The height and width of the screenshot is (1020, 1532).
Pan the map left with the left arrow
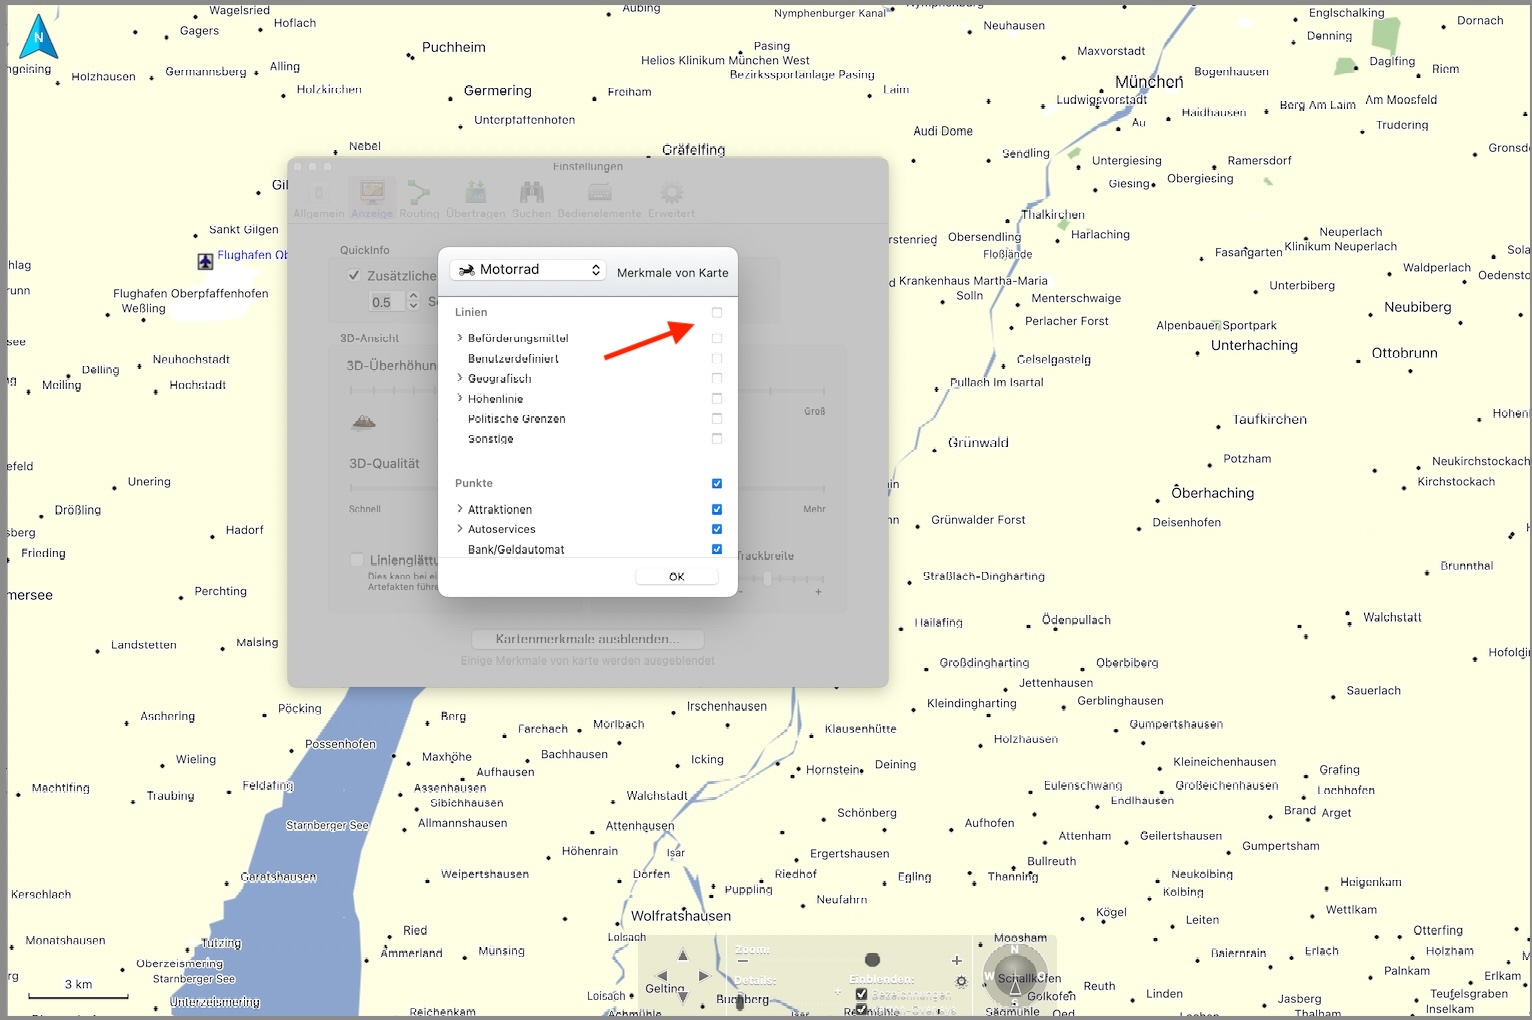click(661, 976)
